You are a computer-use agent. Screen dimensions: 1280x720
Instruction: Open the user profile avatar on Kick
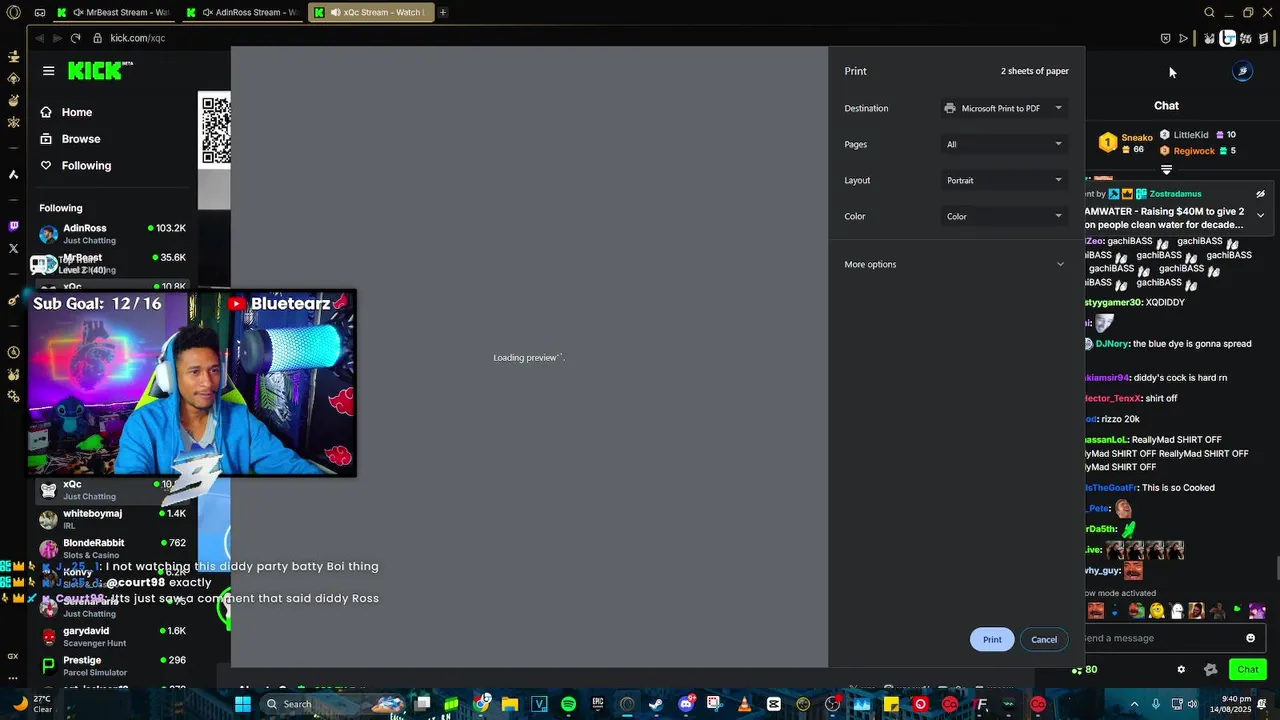coord(1242,71)
